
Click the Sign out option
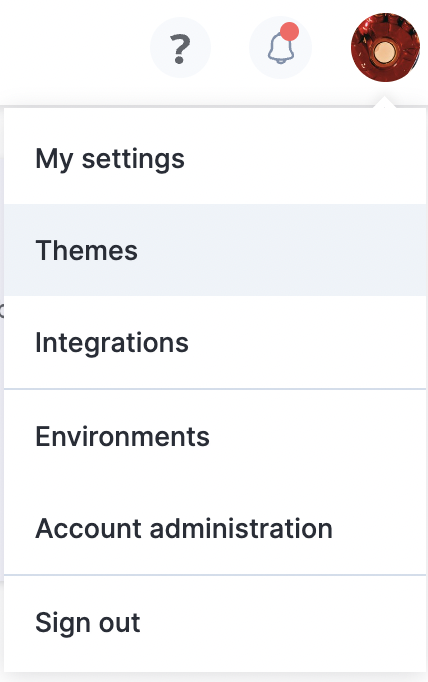pos(215,622)
